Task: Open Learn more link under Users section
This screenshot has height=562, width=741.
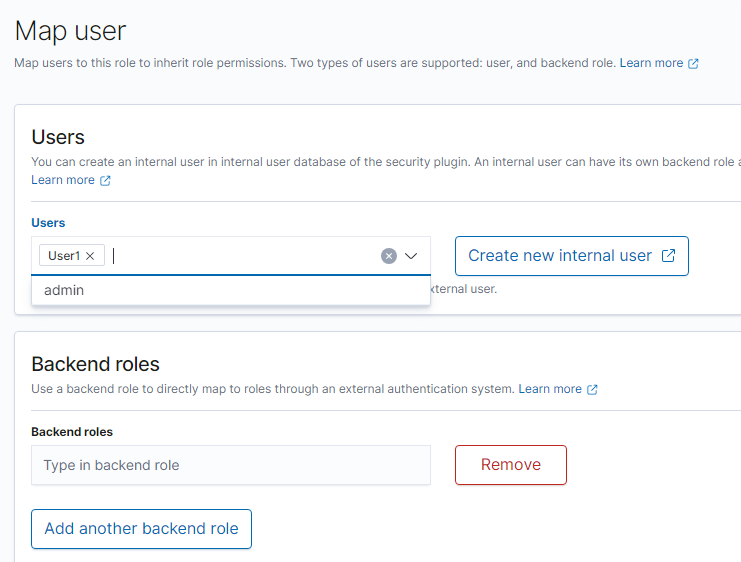Action: 63,180
